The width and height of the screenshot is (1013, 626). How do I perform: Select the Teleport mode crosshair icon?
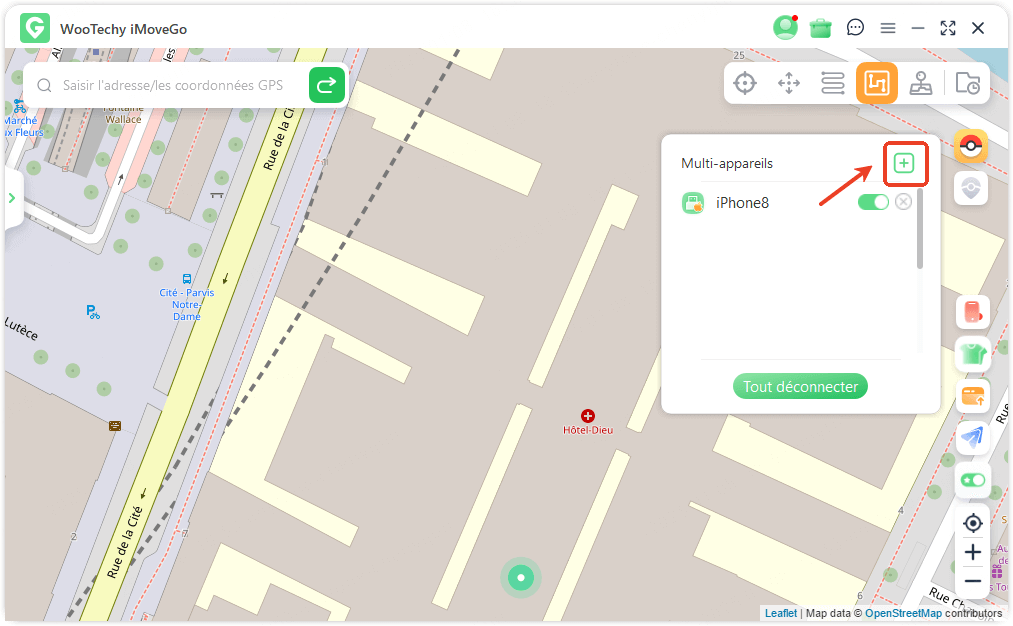pos(745,83)
